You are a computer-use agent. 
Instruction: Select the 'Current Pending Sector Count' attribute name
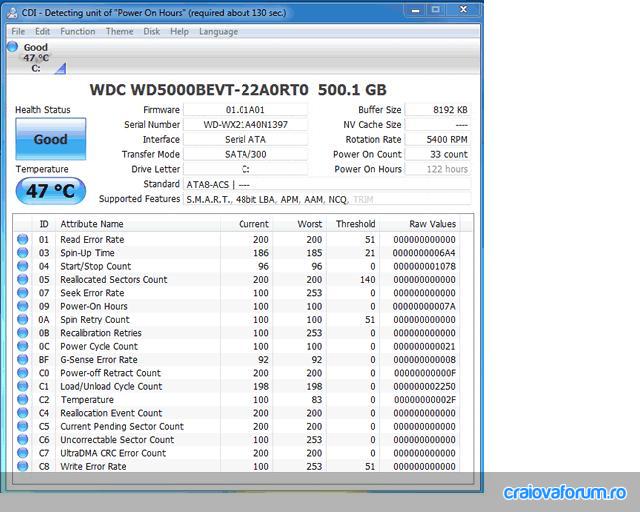(x=122, y=426)
